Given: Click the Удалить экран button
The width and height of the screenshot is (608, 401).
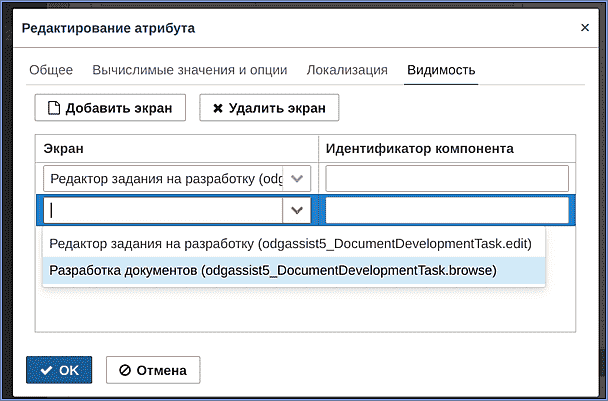Looking at the screenshot, I should click(269, 108).
